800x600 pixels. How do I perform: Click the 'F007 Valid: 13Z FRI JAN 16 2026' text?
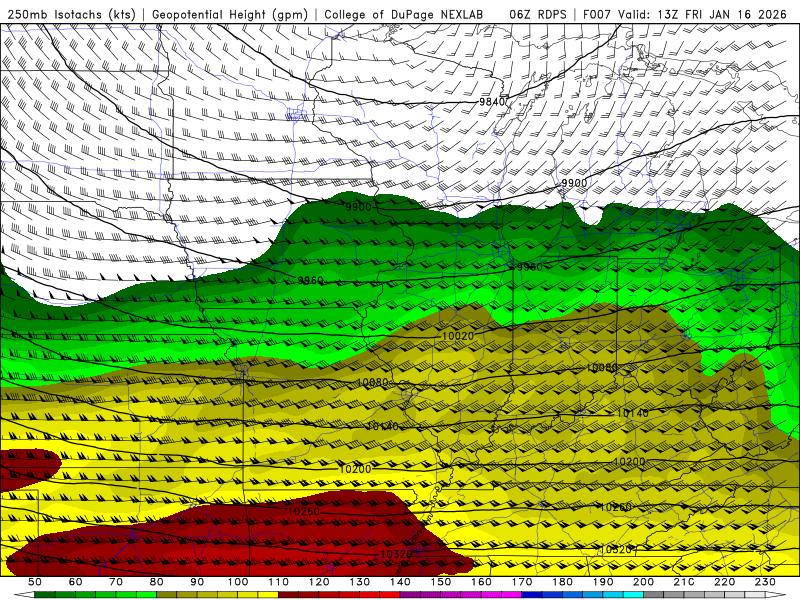pyautogui.click(x=685, y=14)
